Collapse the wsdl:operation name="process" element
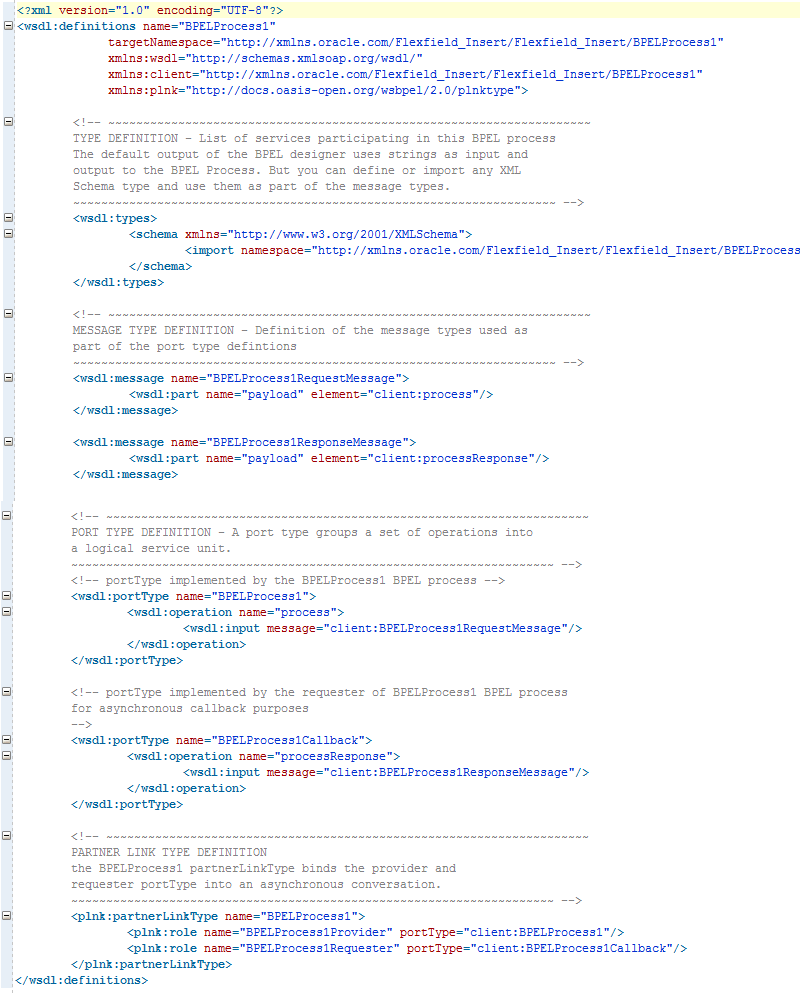 point(6,611)
